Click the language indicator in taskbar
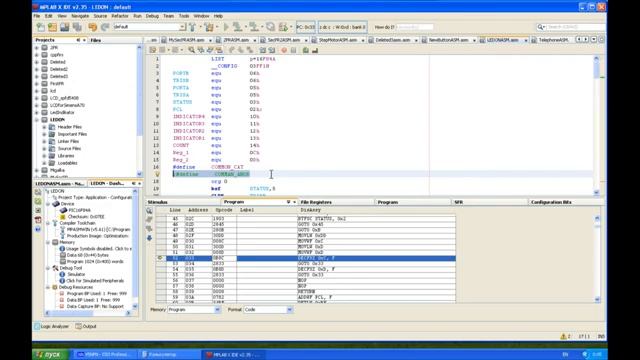The image size is (640, 360). coord(565,355)
